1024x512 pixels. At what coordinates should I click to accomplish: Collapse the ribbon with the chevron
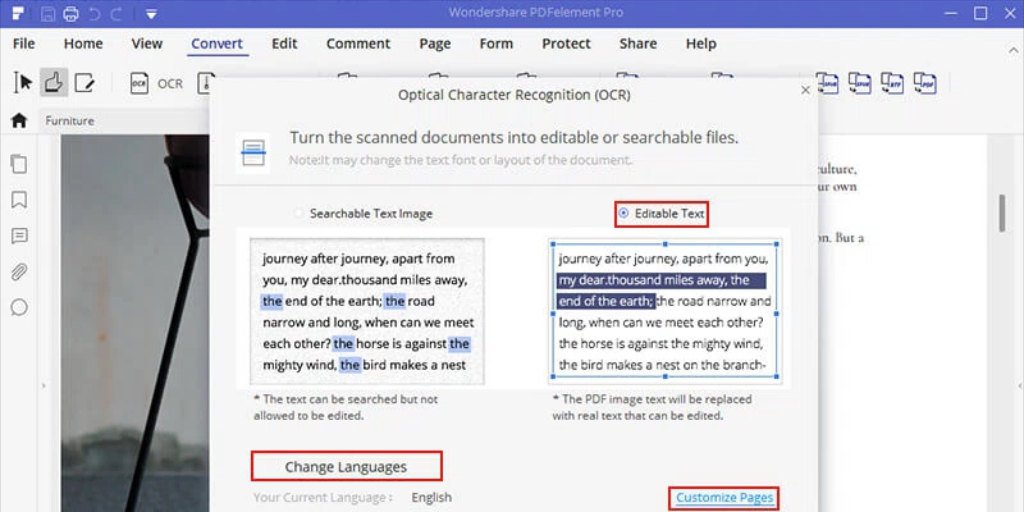tap(1013, 51)
